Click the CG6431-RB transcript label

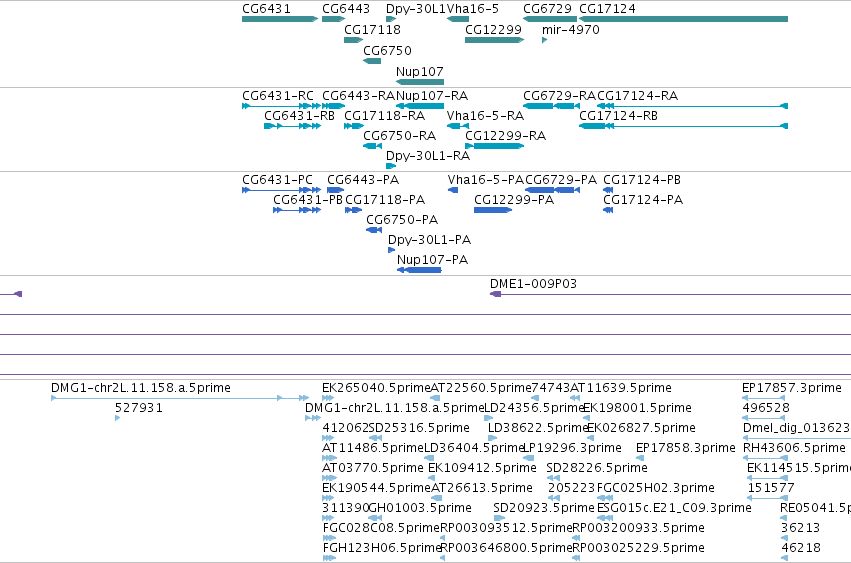click(x=299, y=116)
